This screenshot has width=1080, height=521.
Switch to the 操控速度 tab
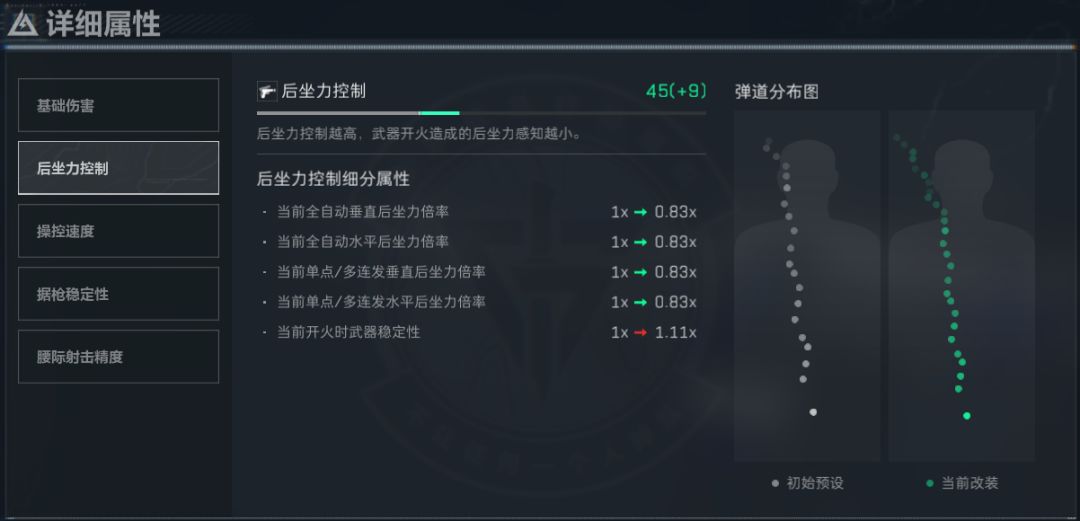(118, 231)
